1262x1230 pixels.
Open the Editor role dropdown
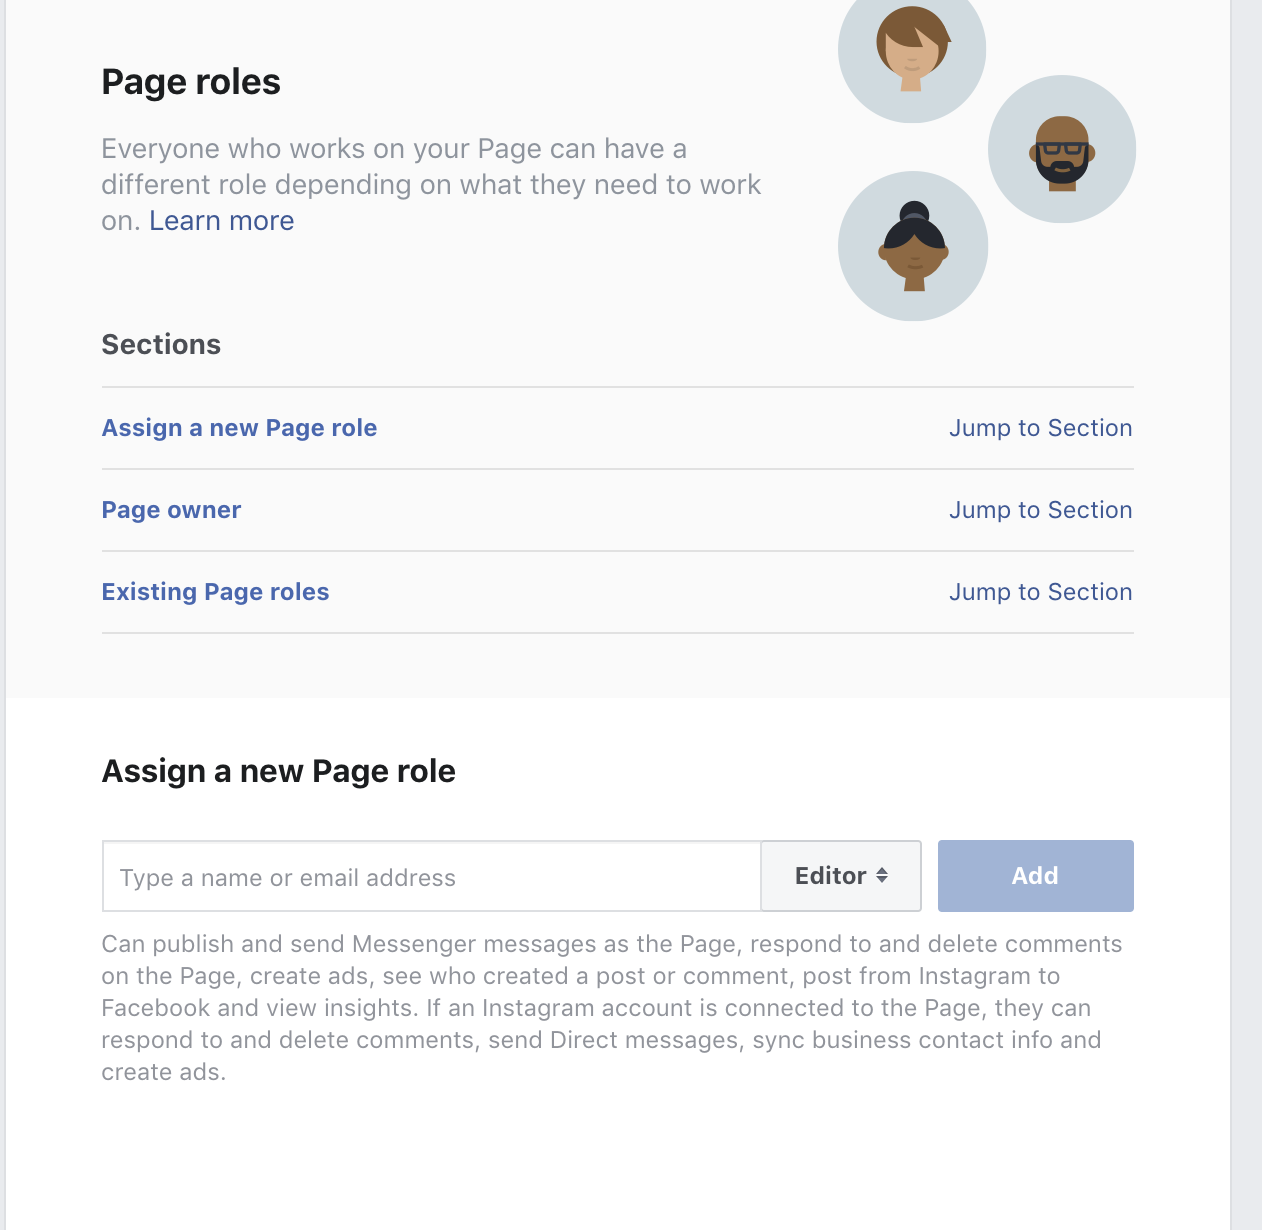841,876
